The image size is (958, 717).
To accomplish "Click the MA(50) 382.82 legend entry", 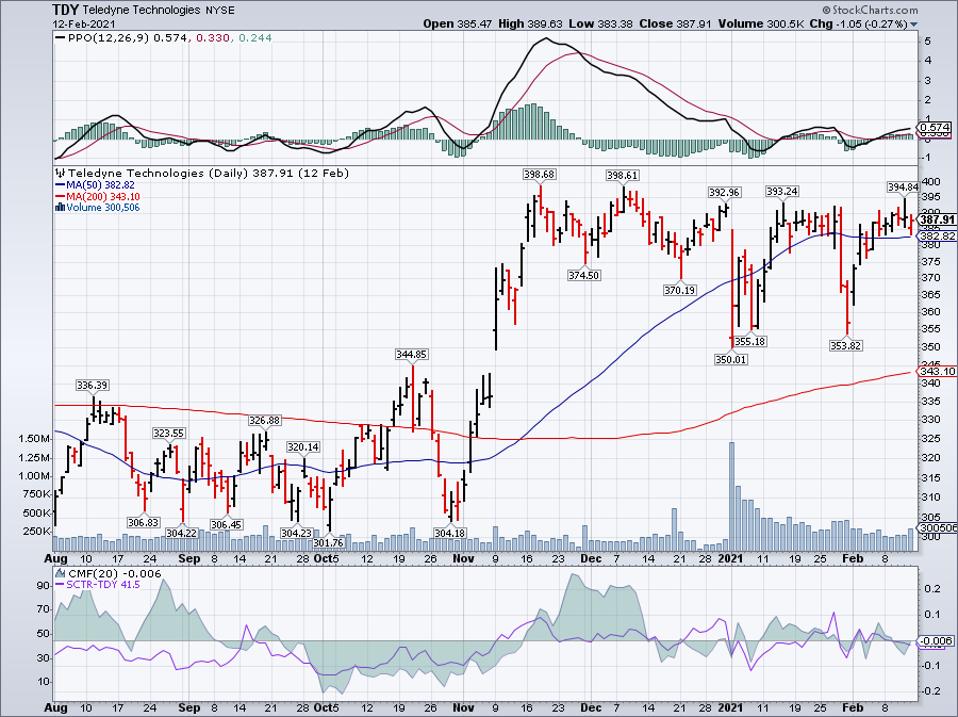I will [99, 185].
